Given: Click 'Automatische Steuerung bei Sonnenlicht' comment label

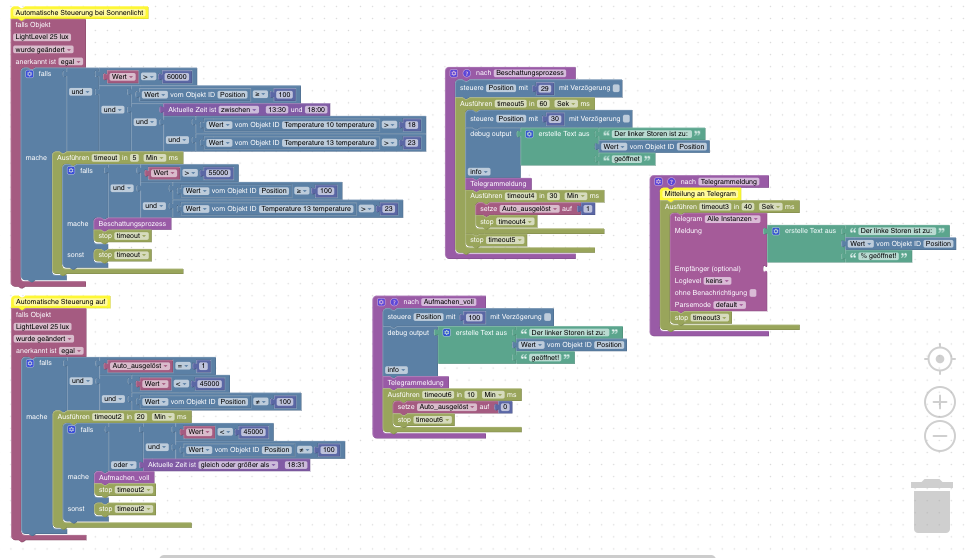Looking at the screenshot, I should click(80, 12).
